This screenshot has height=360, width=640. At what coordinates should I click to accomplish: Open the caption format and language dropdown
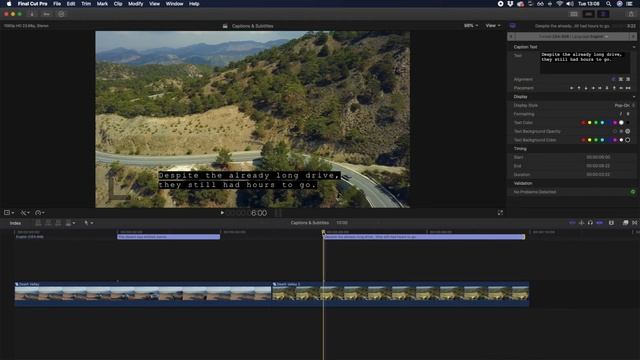(572, 36)
